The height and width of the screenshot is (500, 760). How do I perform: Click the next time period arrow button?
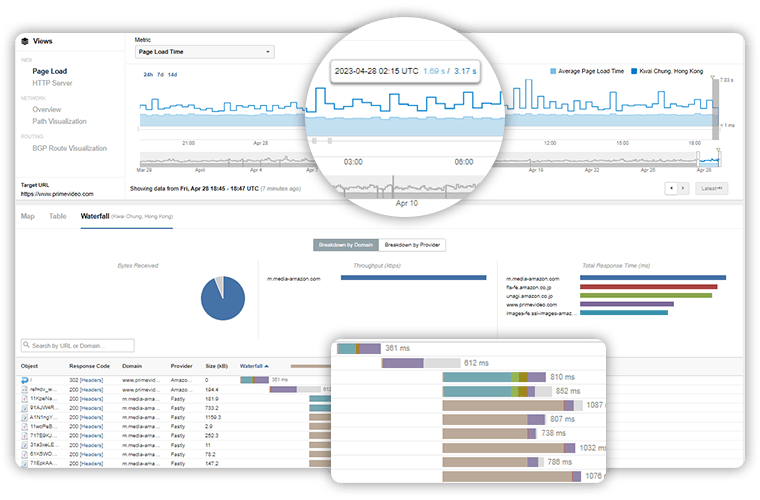684,188
